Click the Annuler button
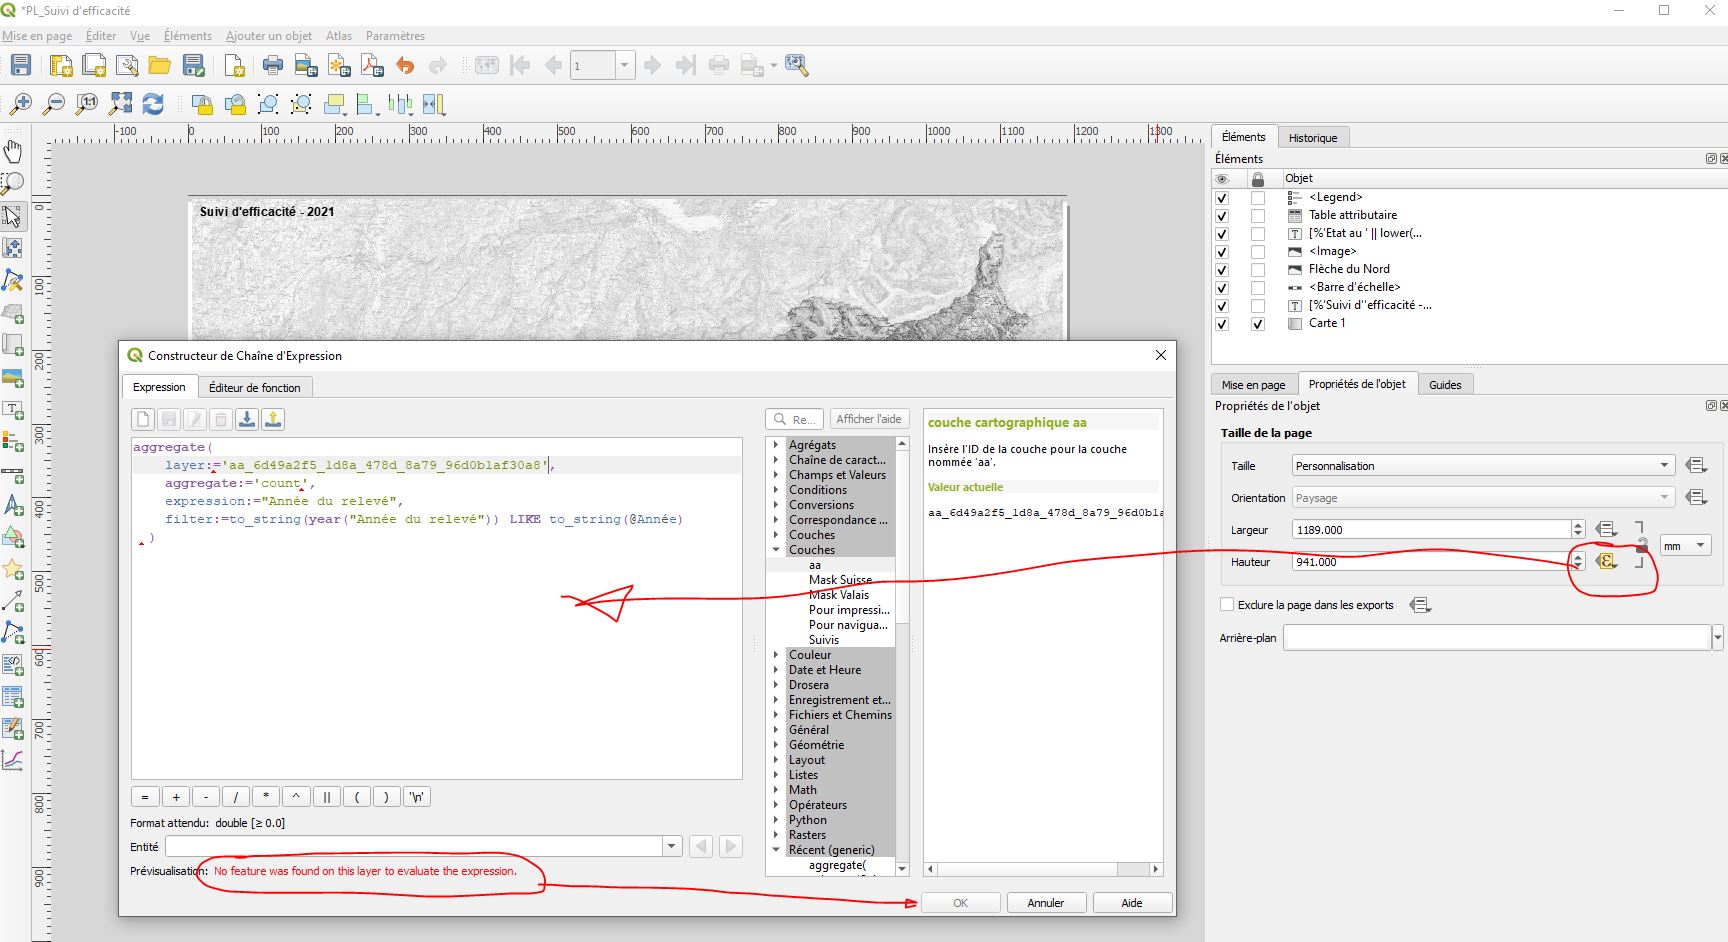The height and width of the screenshot is (942, 1728). point(1046,902)
